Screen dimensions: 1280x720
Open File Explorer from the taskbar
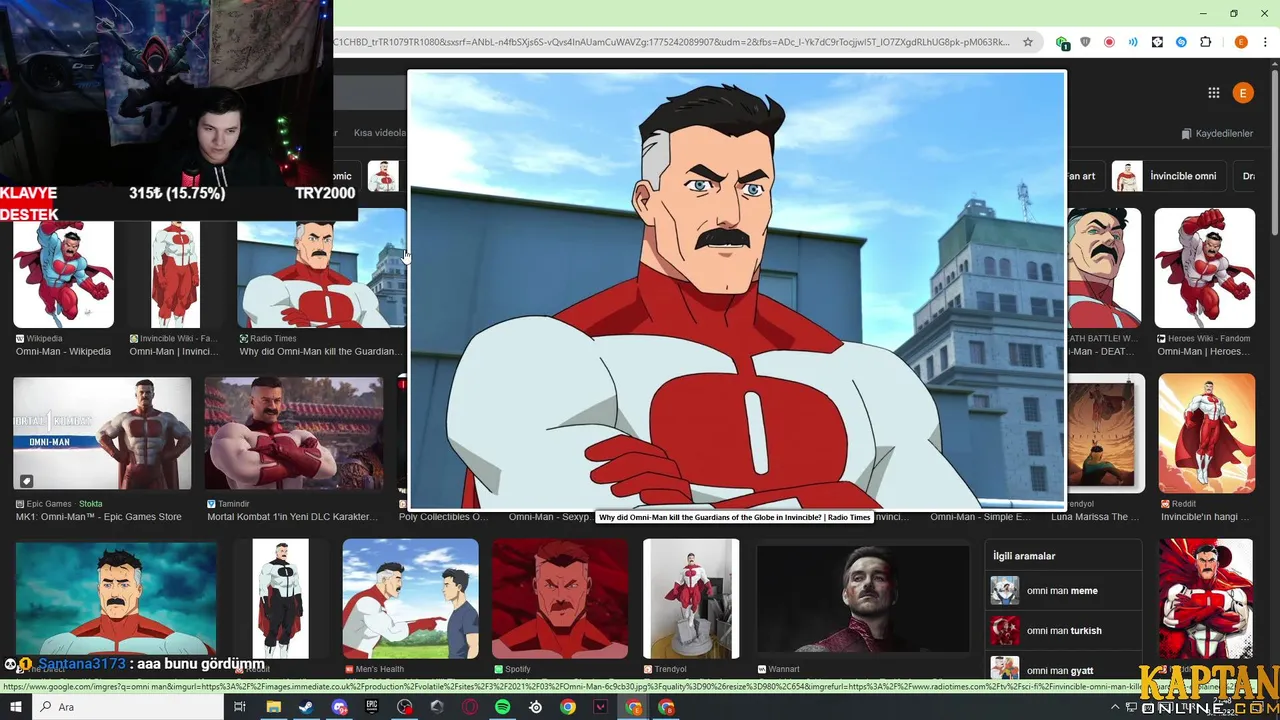point(273,707)
